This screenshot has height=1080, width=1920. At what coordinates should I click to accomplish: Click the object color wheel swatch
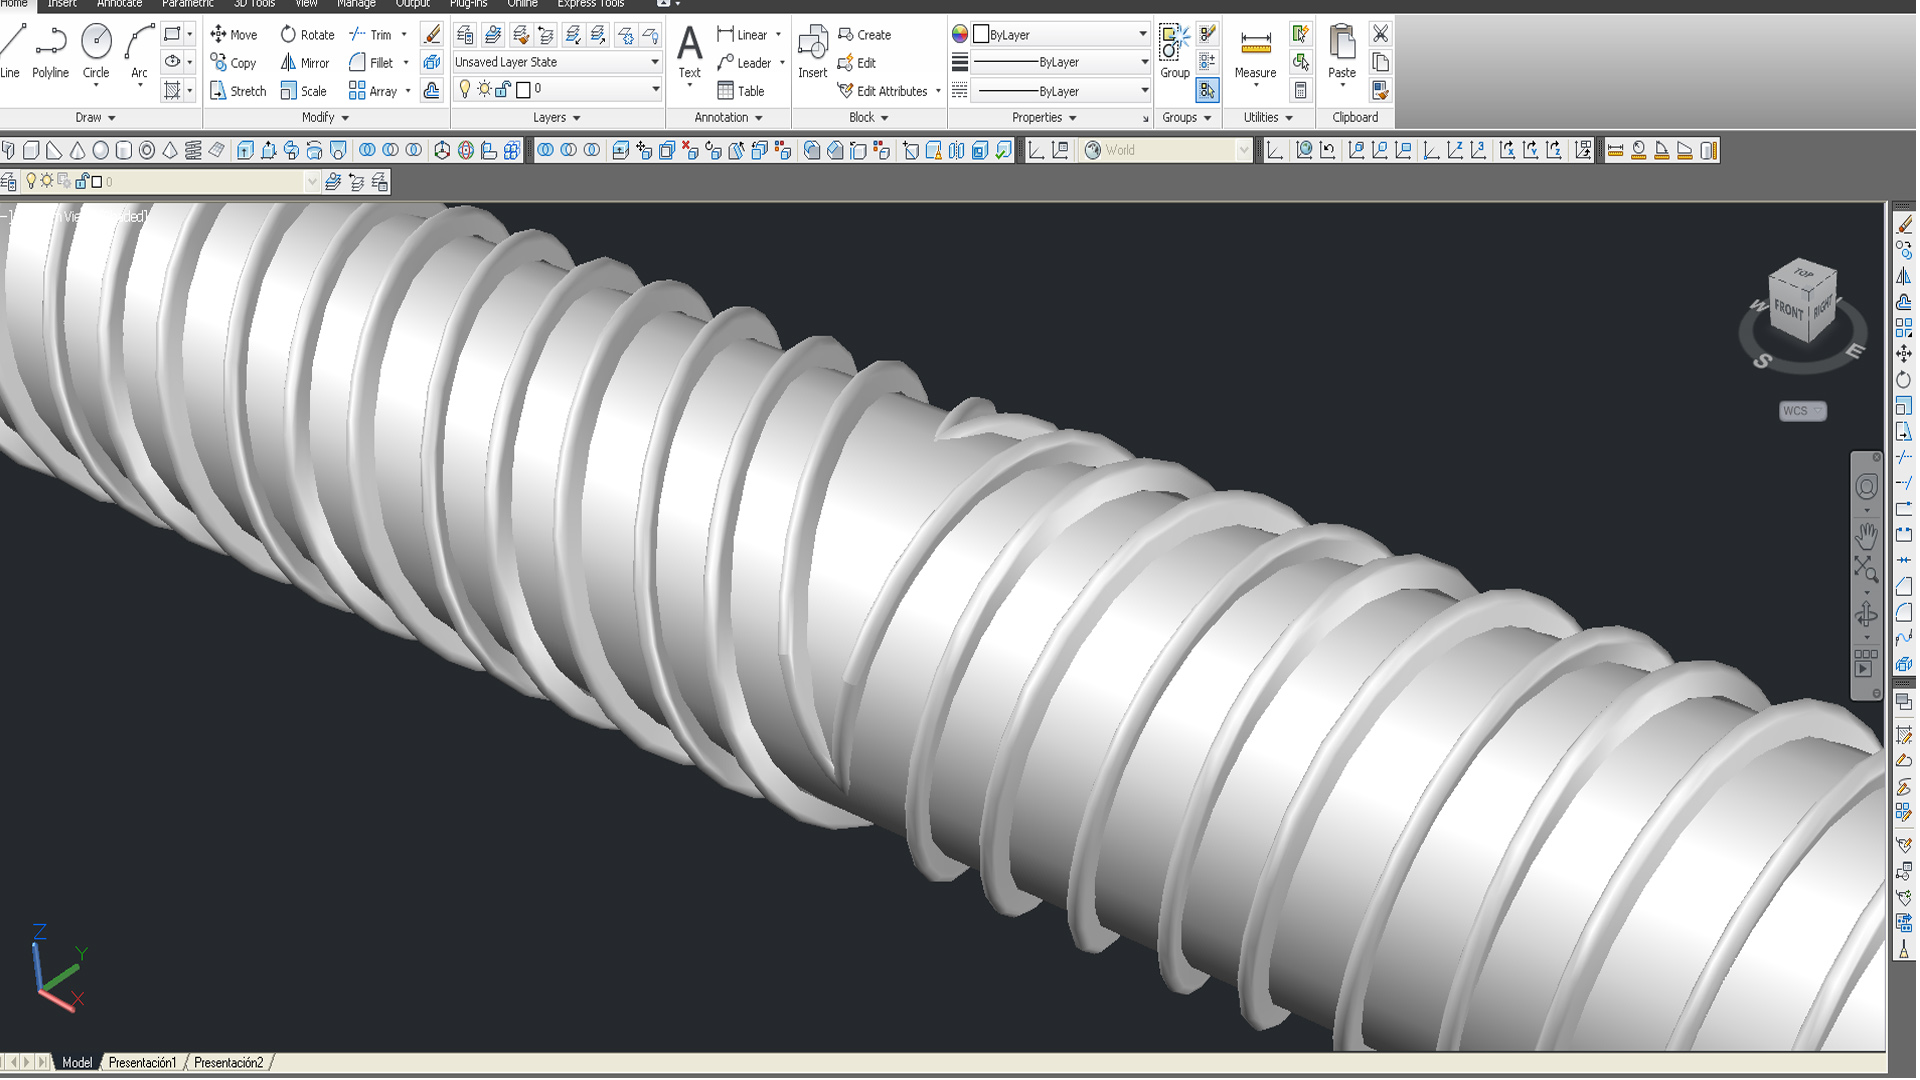coord(960,34)
